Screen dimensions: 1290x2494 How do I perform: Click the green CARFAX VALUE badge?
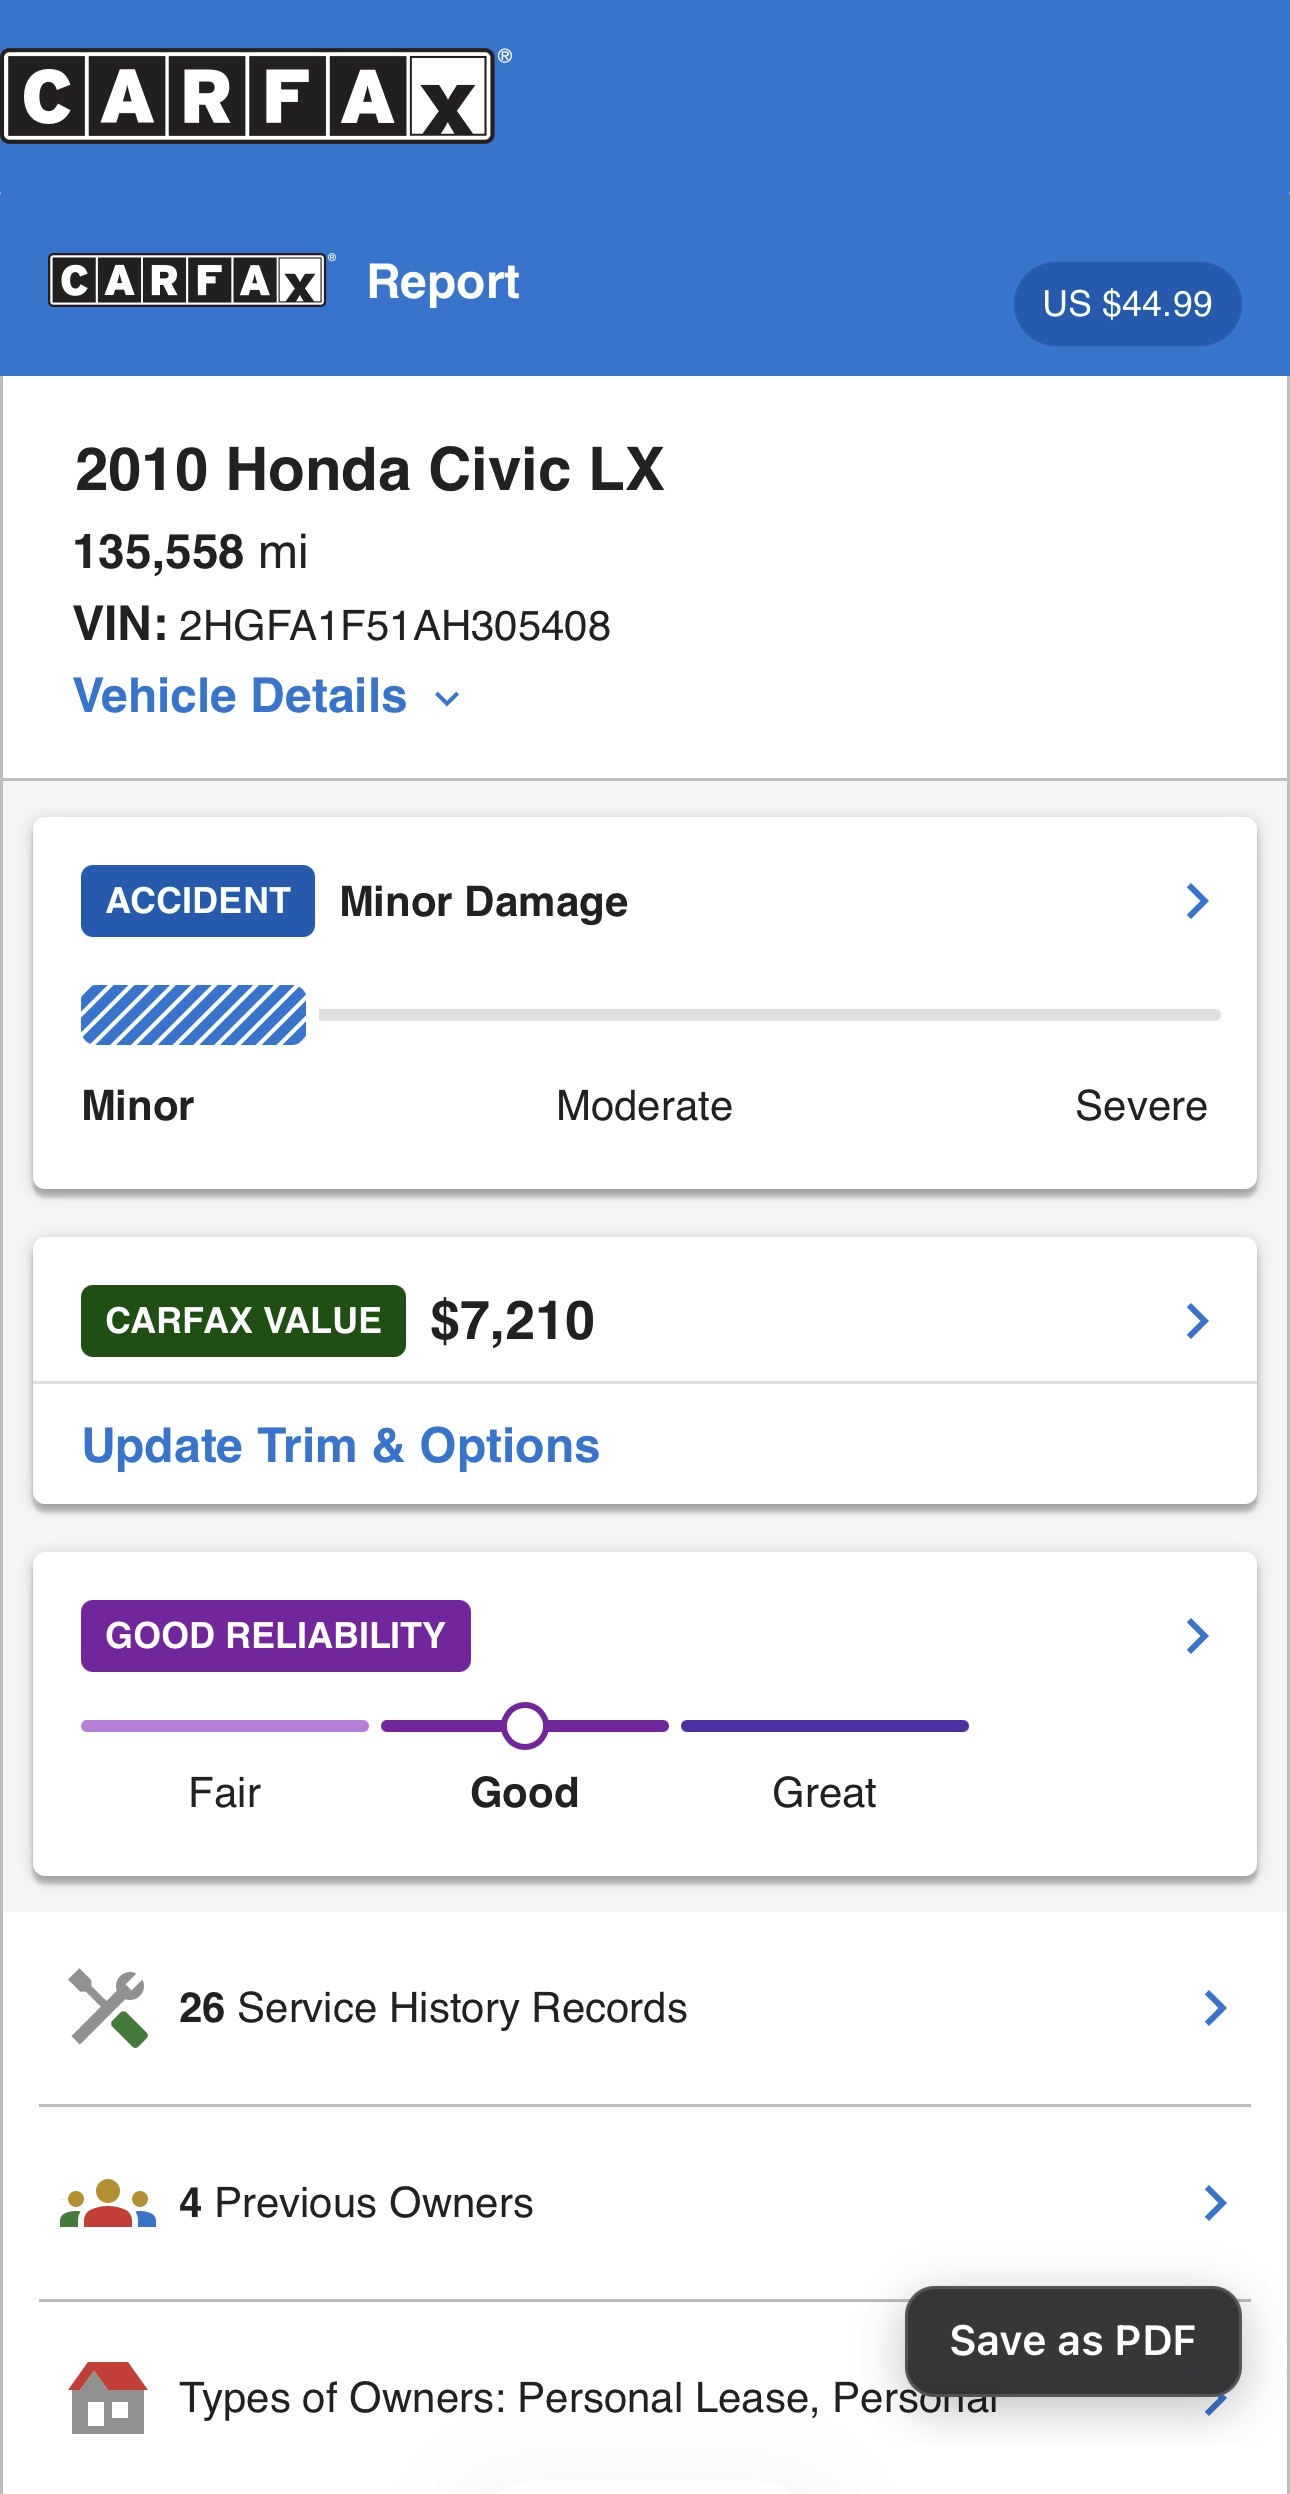pos(243,1321)
